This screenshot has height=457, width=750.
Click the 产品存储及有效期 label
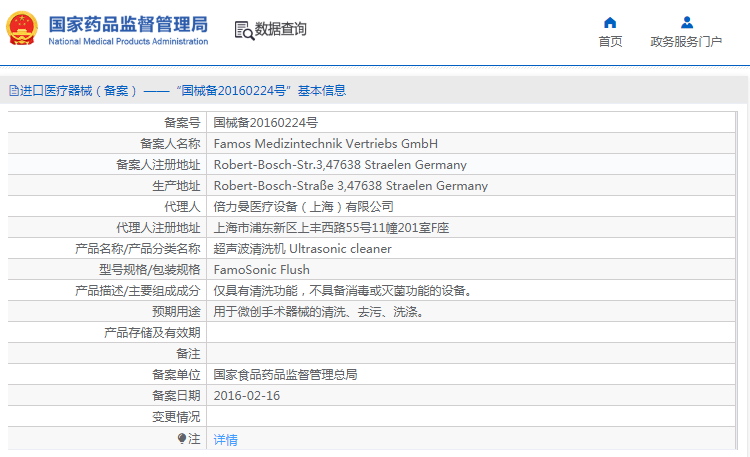[x=152, y=333]
